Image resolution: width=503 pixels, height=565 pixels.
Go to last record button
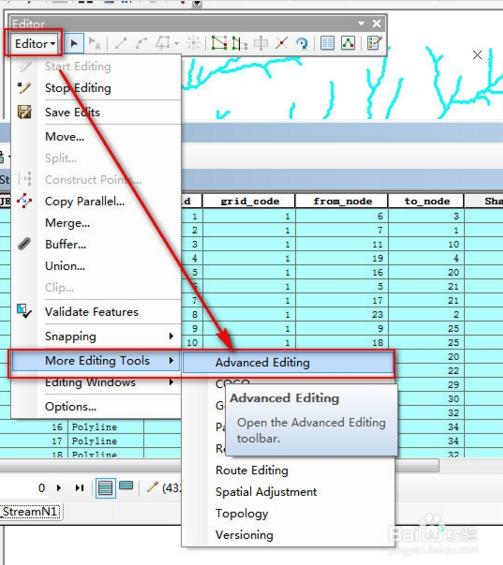(80, 488)
